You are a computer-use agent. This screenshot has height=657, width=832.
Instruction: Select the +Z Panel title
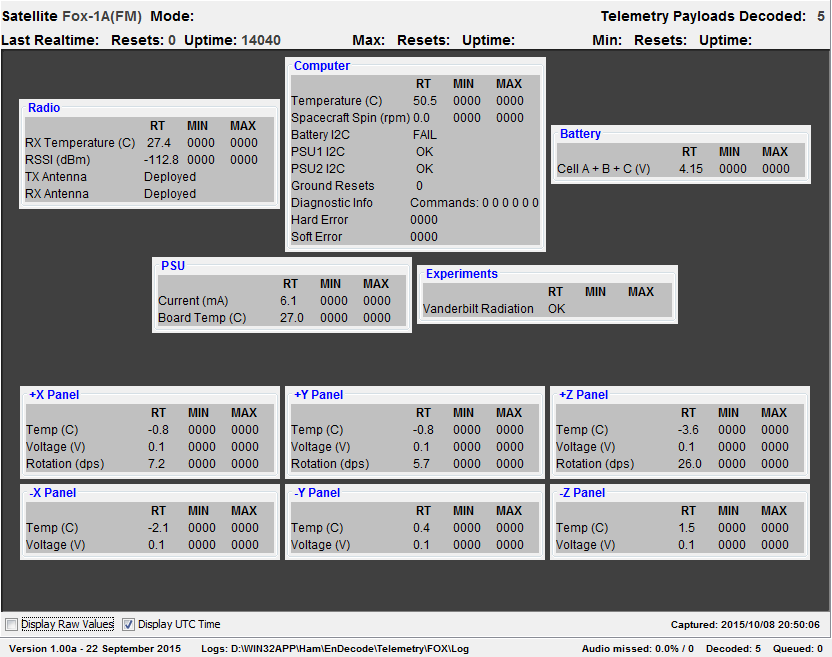click(583, 395)
